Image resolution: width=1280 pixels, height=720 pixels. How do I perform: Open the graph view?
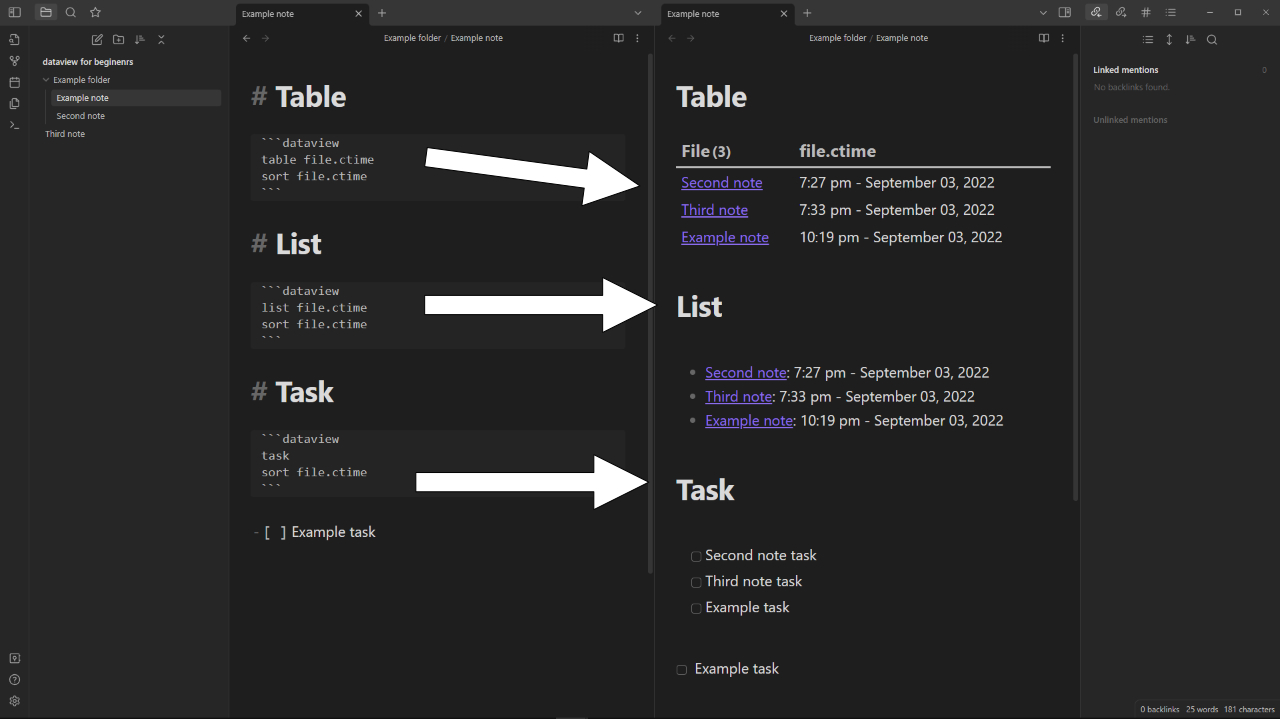pyautogui.click(x=13, y=60)
